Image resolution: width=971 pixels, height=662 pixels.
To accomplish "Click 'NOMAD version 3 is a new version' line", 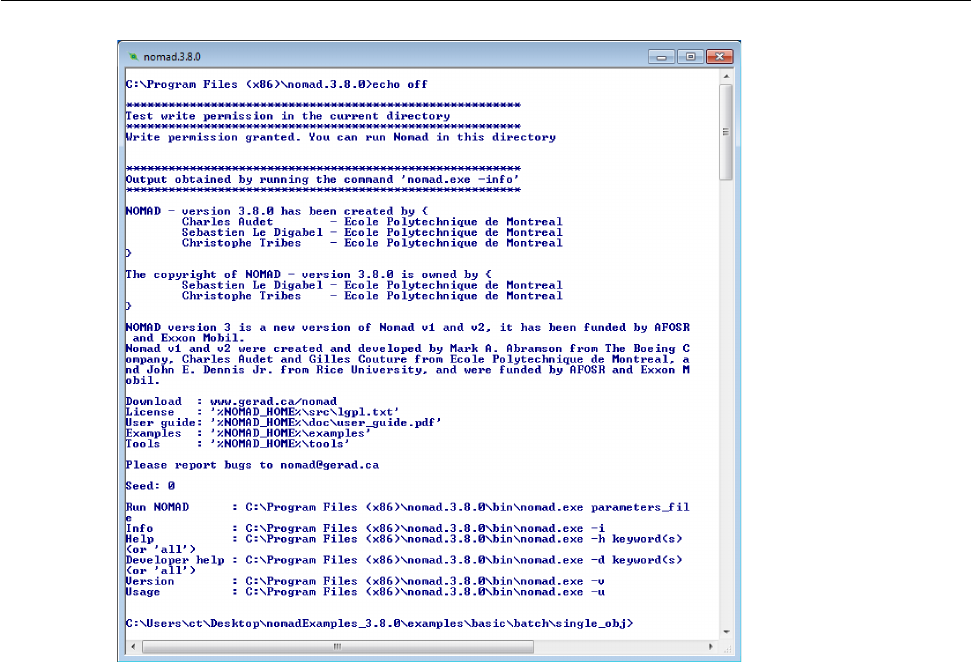I will point(407,327).
